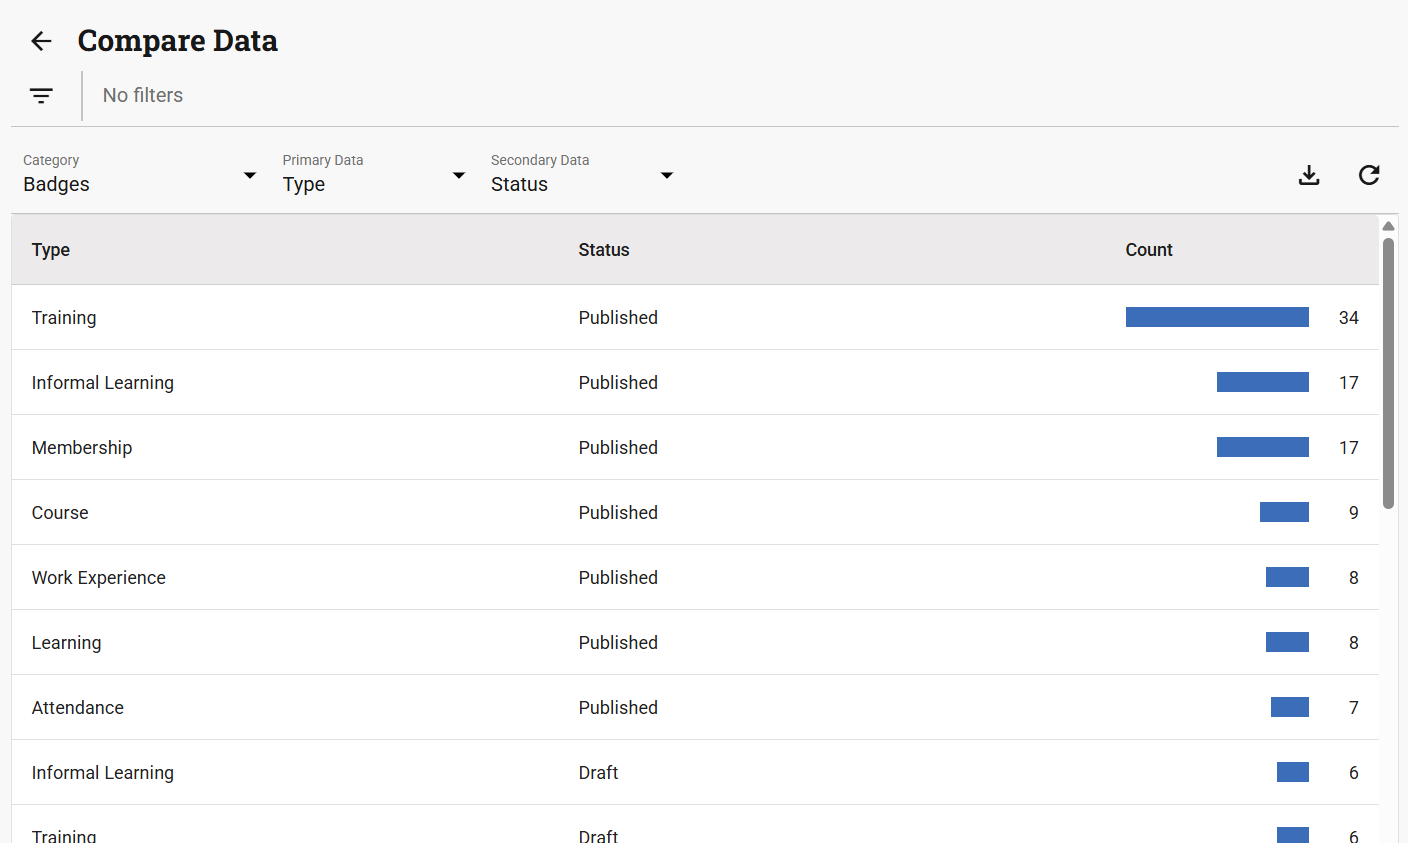Screen dimensions: 1408x843
Task: Open the filter list icon
Action: tap(41, 96)
